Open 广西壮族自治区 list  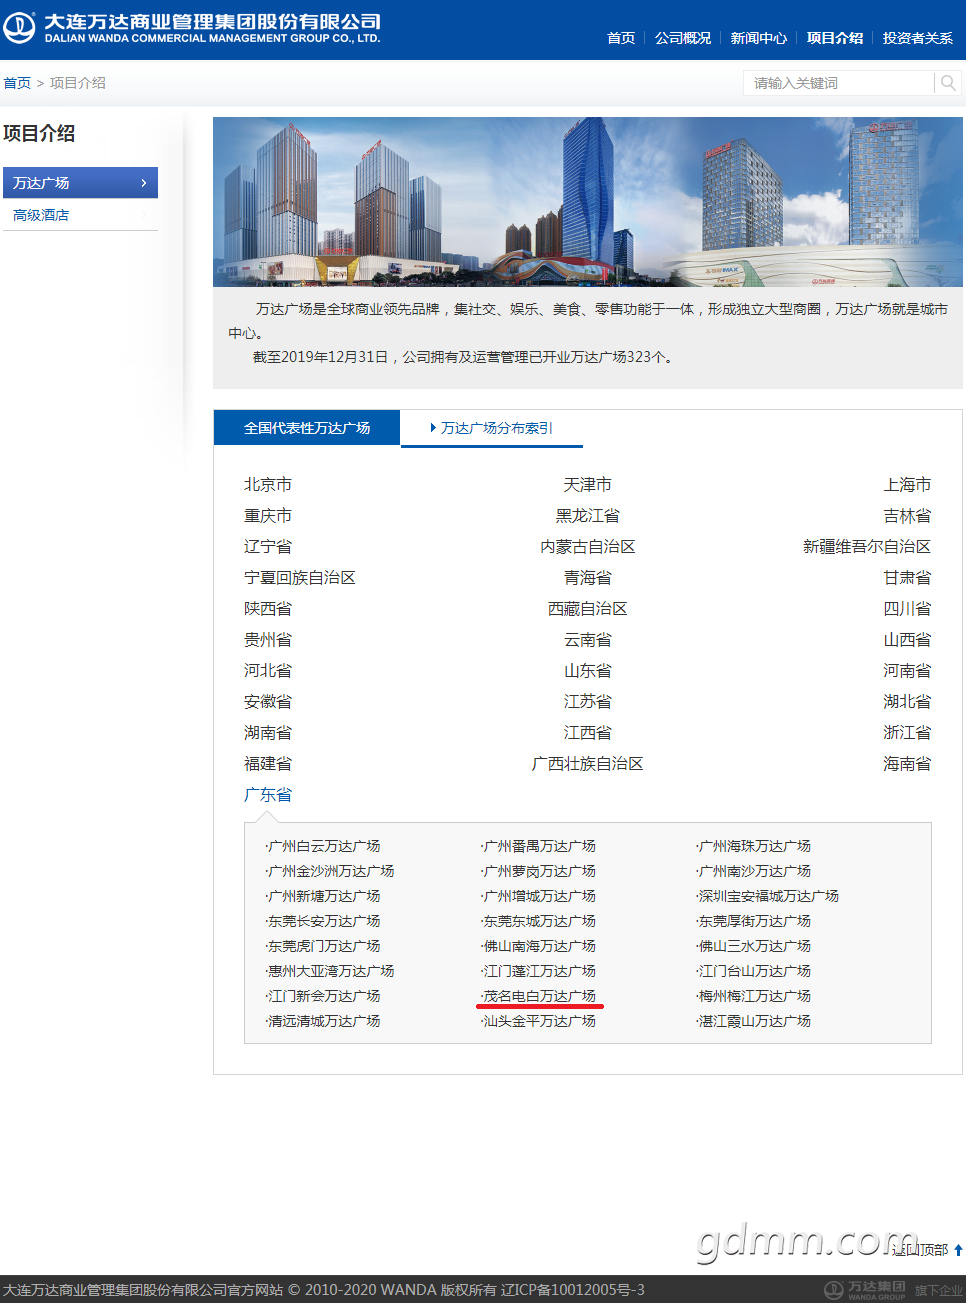(588, 764)
